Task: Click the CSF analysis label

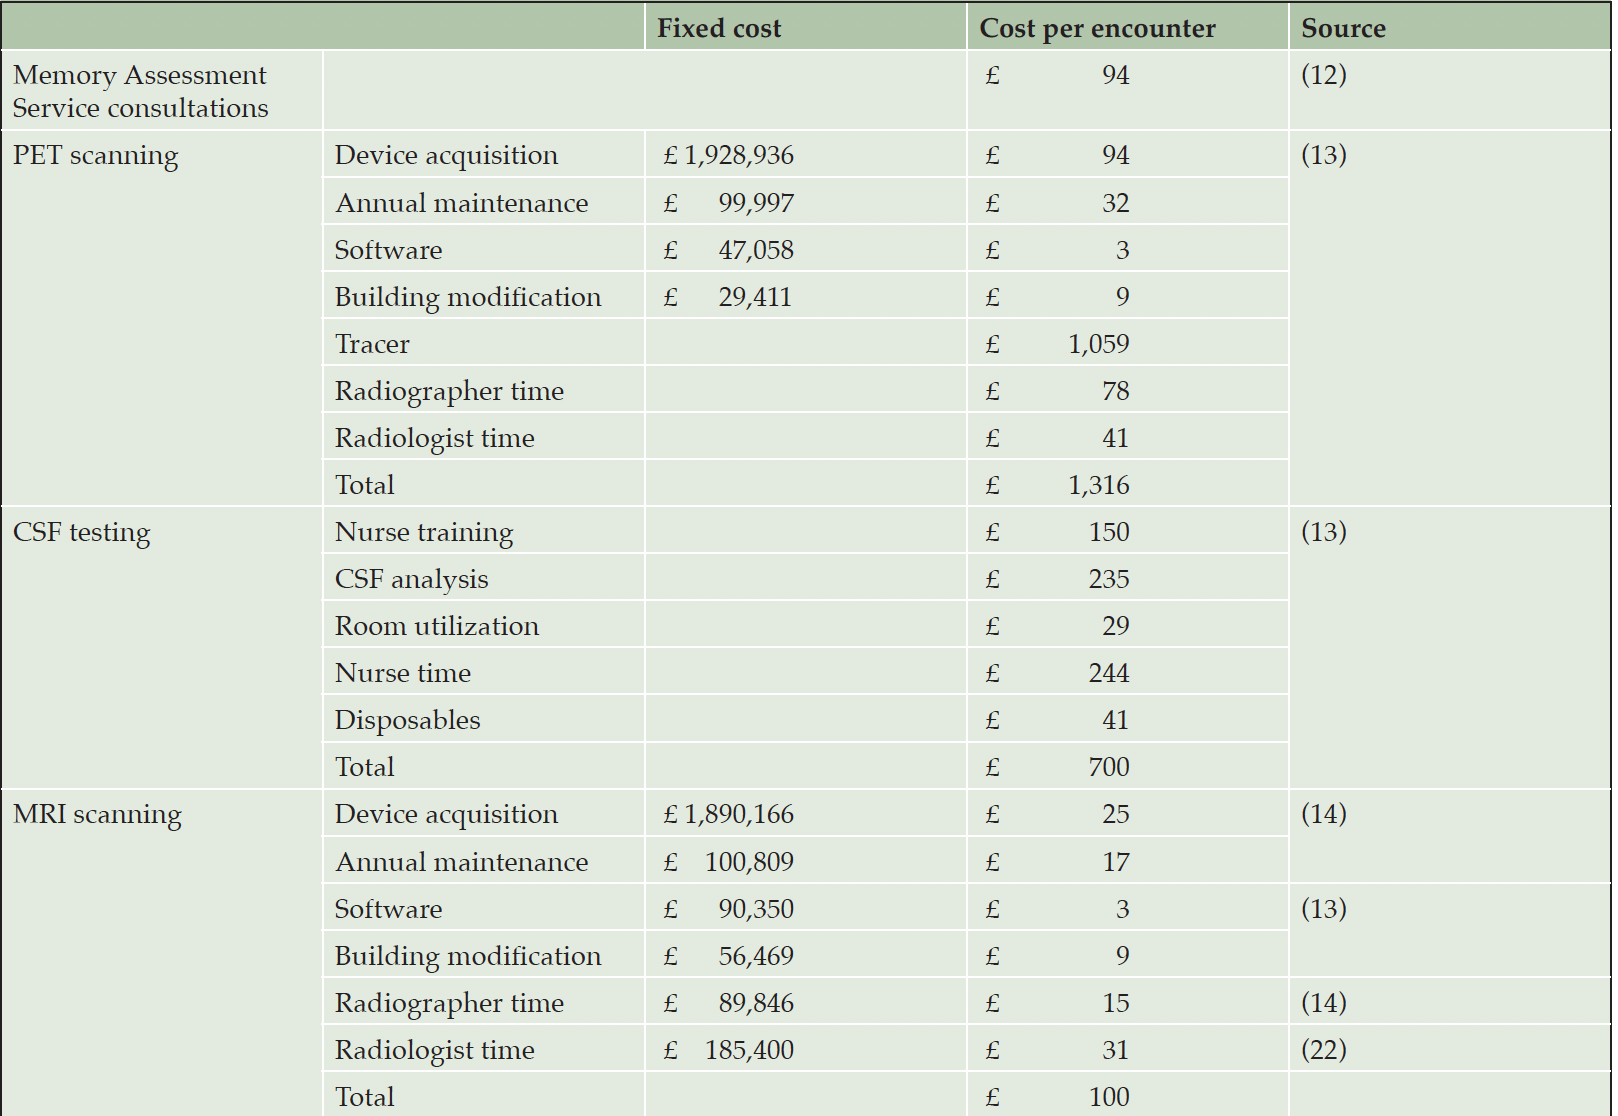Action: tap(411, 579)
